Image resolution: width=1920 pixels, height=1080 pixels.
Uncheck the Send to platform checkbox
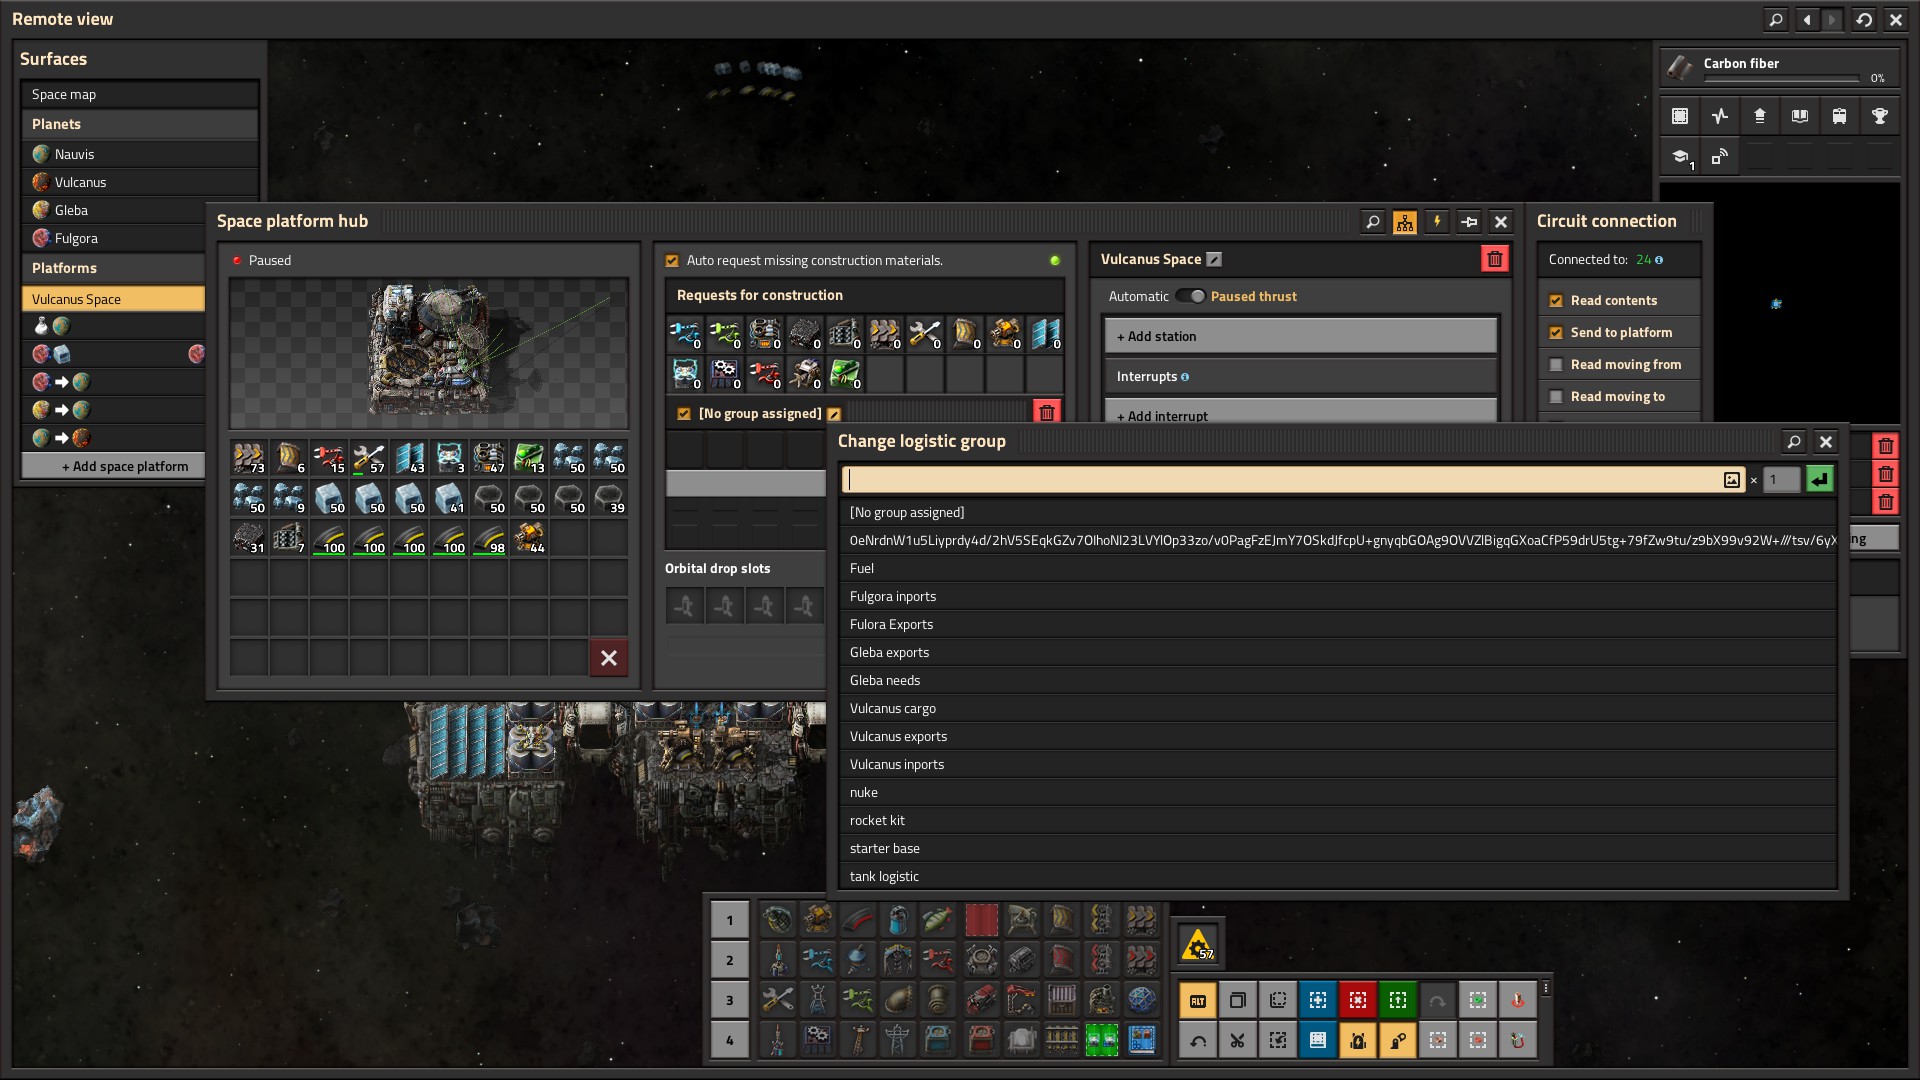tap(1556, 333)
